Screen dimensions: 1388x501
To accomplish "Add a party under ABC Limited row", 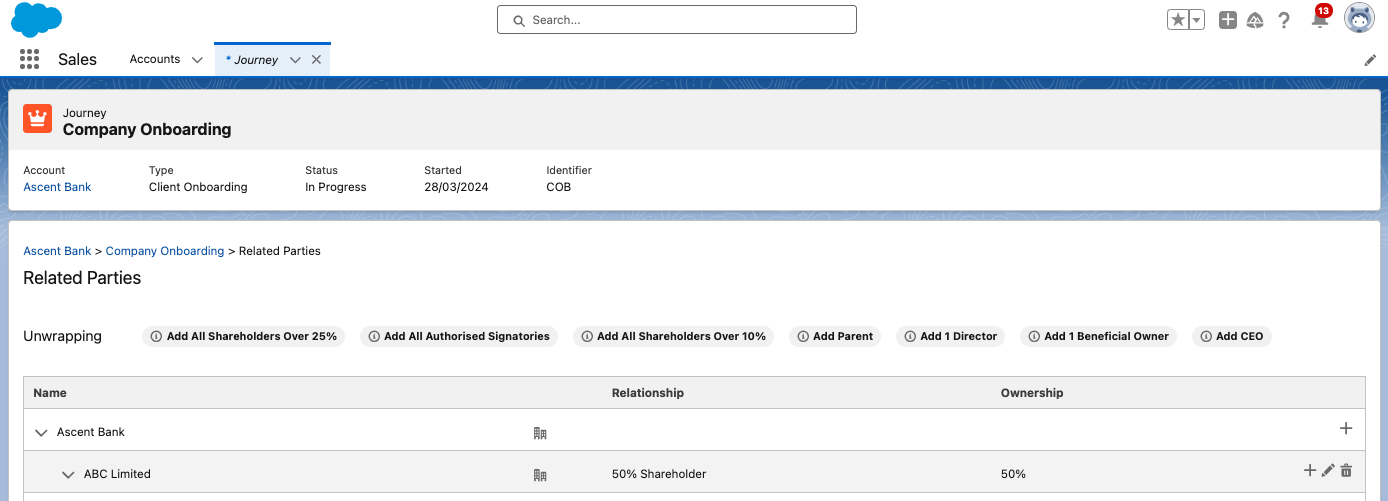I will coord(1310,471).
